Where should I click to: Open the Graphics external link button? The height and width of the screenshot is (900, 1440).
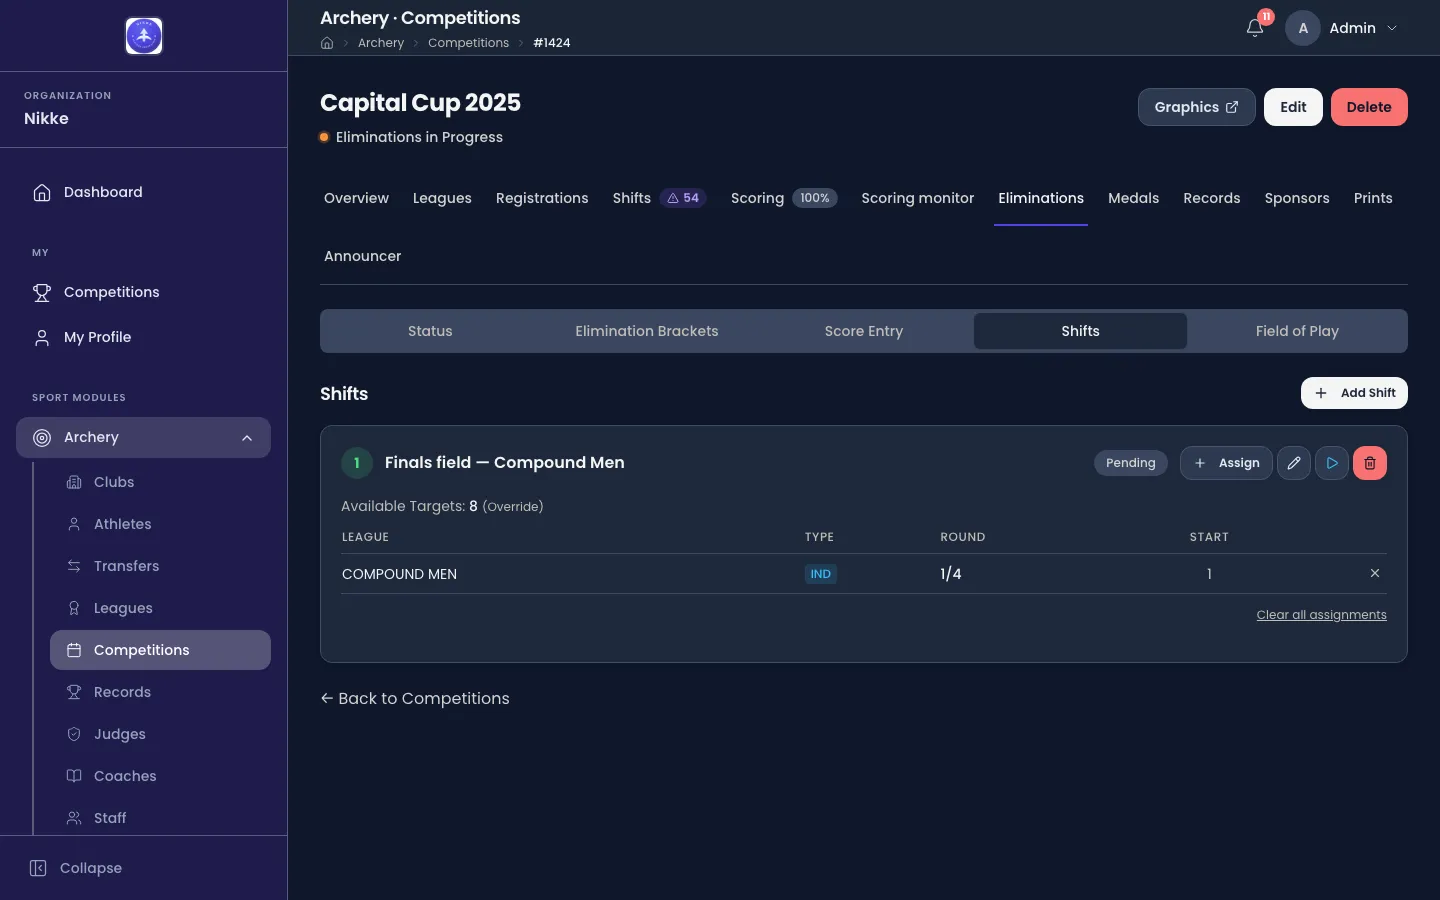[x=1196, y=107]
